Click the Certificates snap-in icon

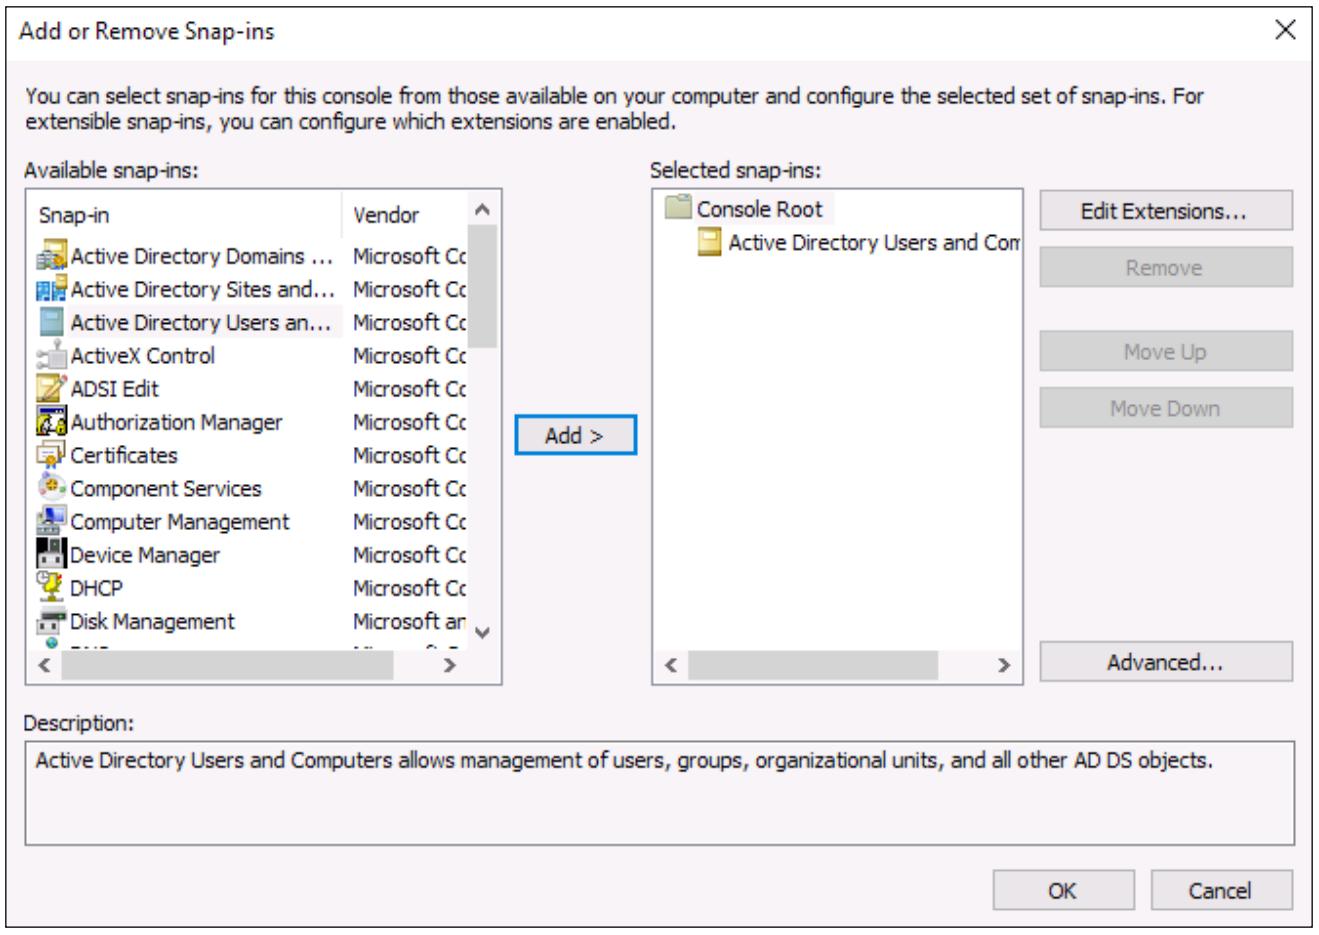[51, 455]
